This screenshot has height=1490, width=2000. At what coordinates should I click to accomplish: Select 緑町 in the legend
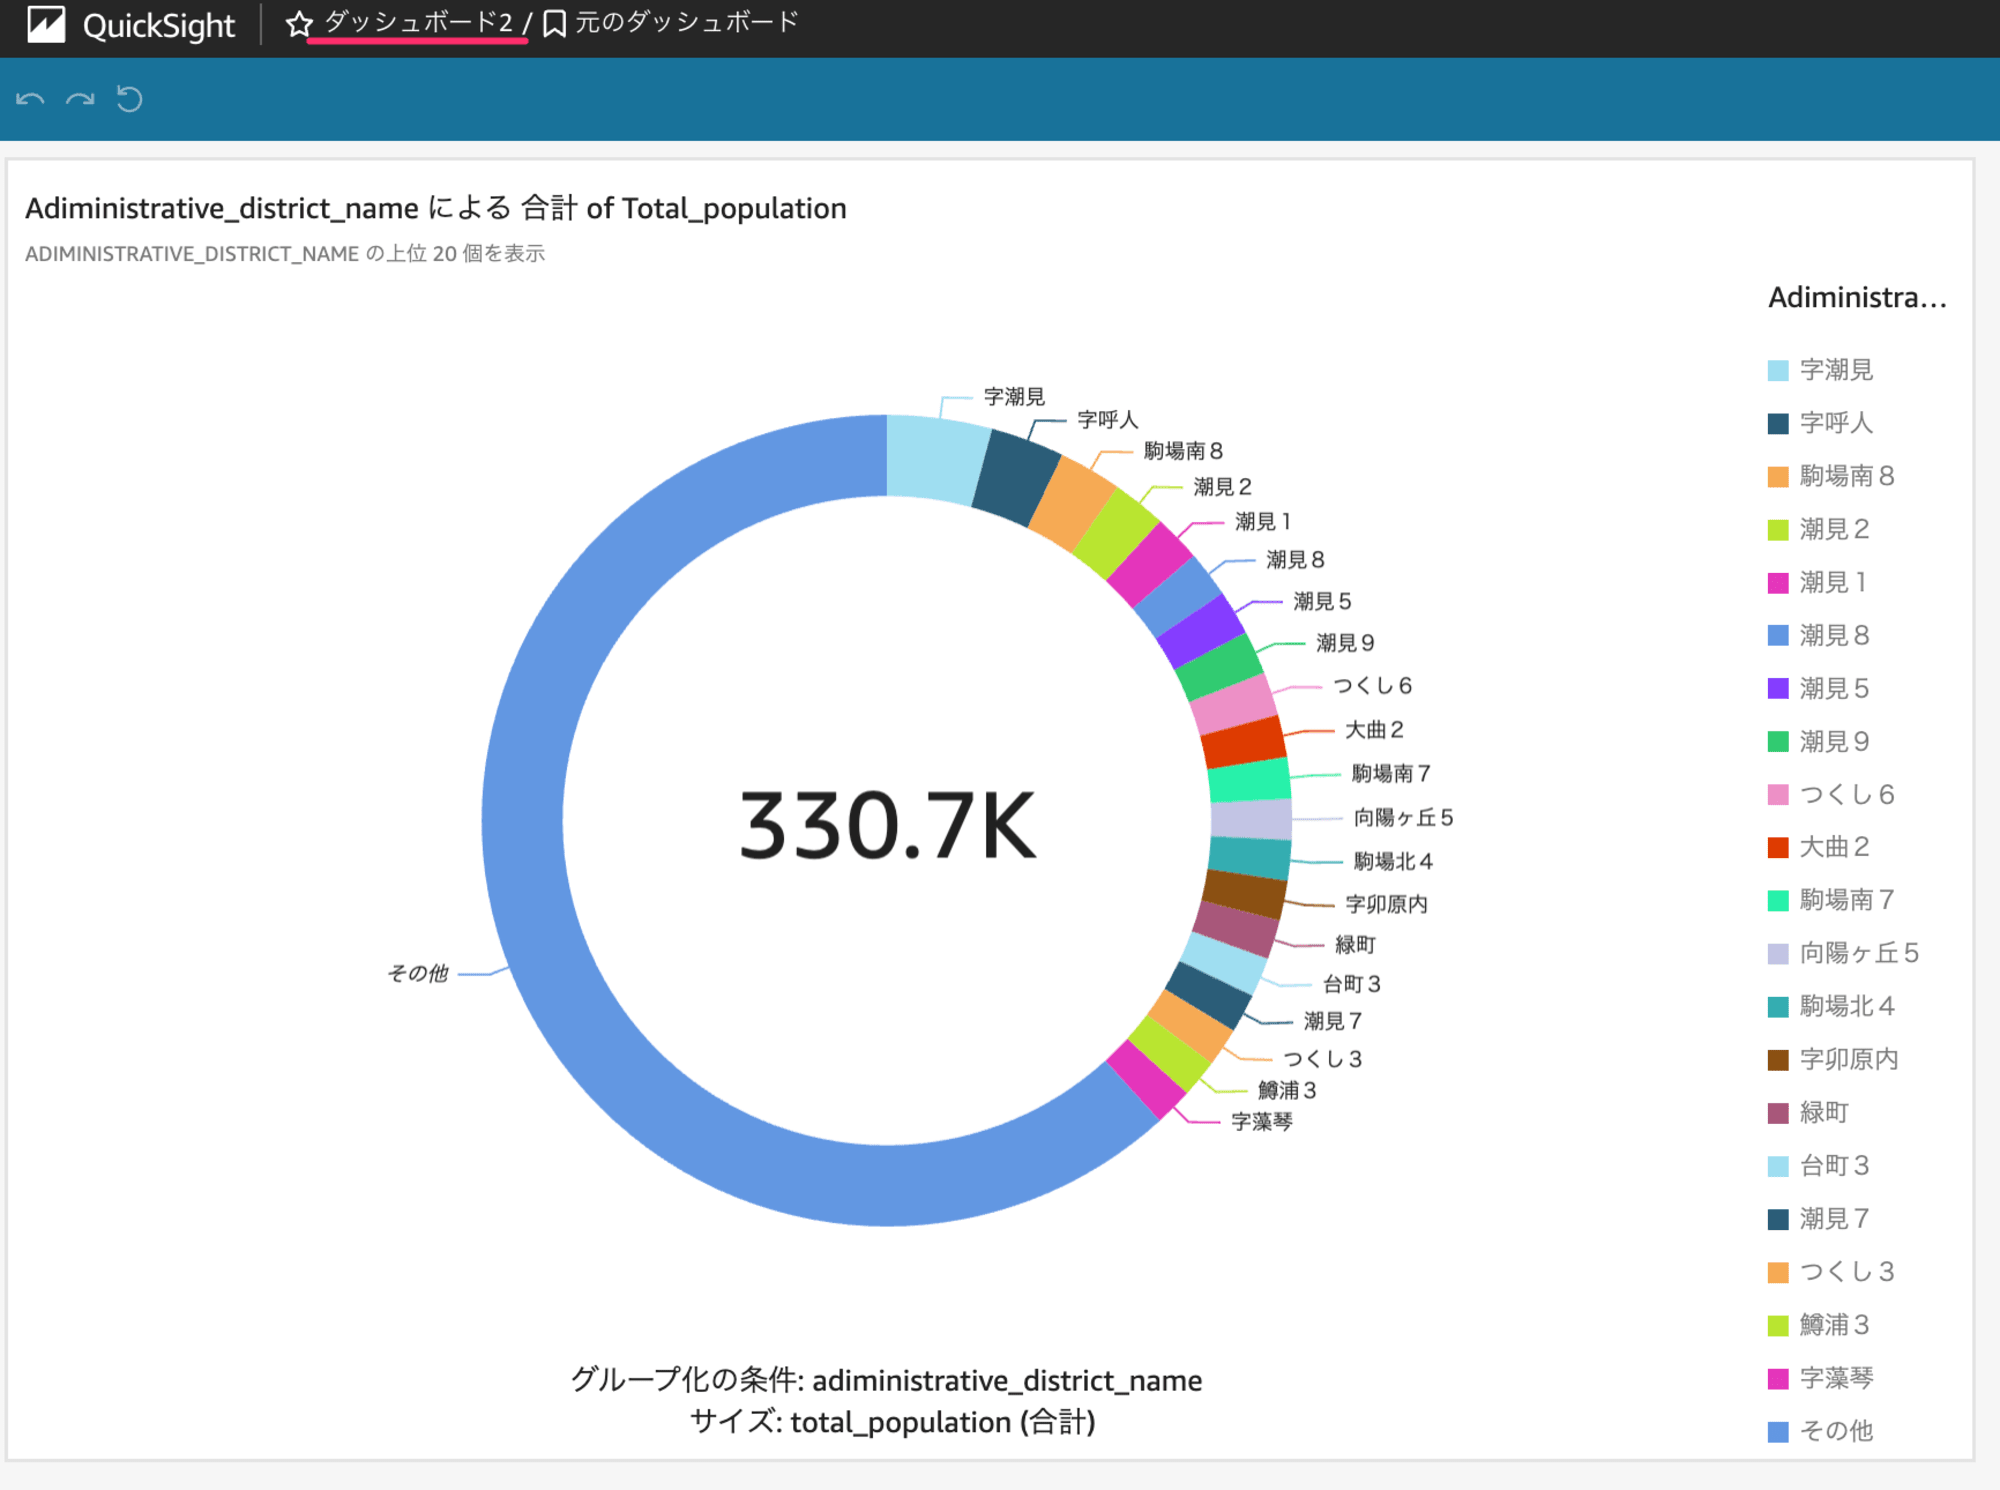tap(1808, 1112)
